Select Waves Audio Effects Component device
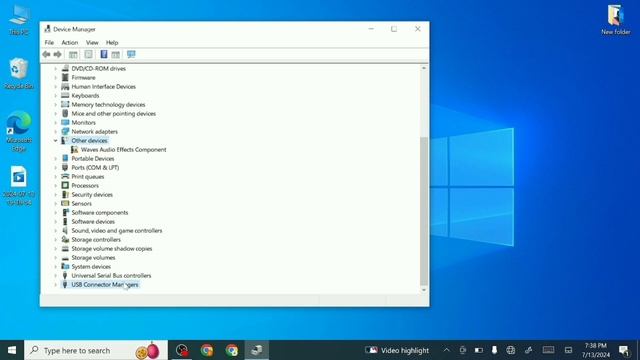Viewport: 640px width, 360px height. pos(123,149)
